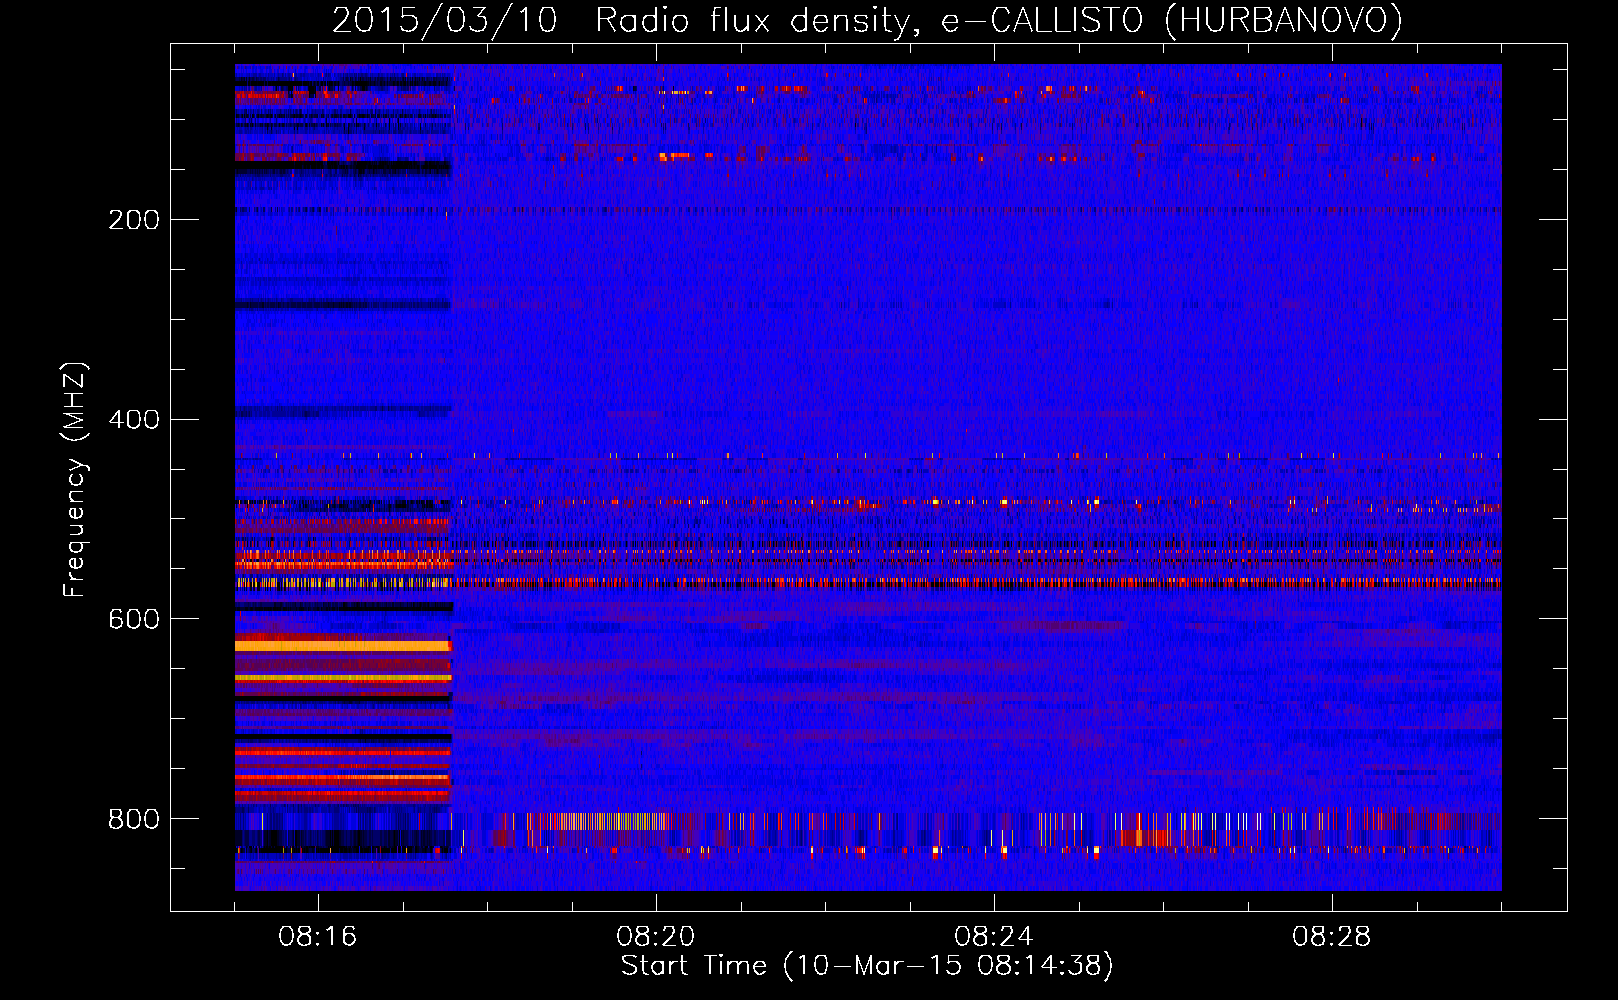Viewport: 1618px width, 1000px height.
Task: Click the 08:20 time tick label
Action: (656, 937)
